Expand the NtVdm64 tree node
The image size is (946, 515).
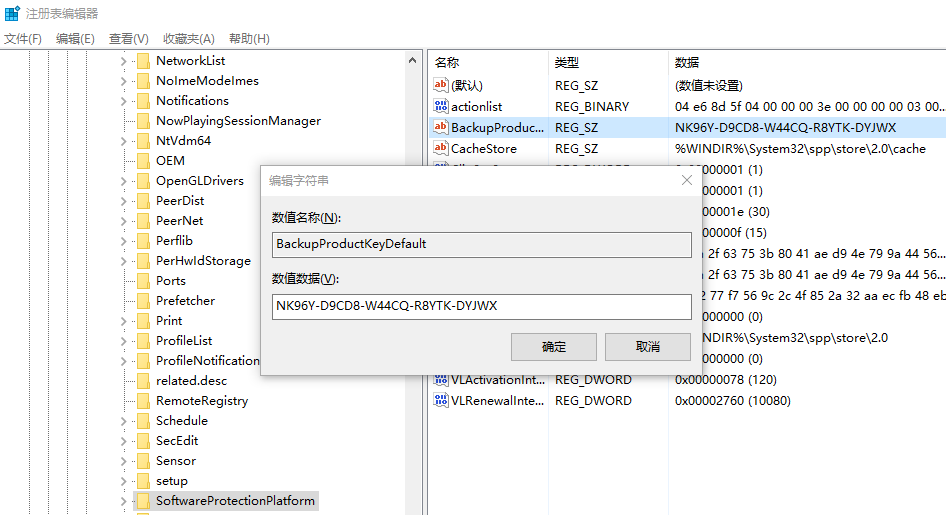[x=123, y=141]
